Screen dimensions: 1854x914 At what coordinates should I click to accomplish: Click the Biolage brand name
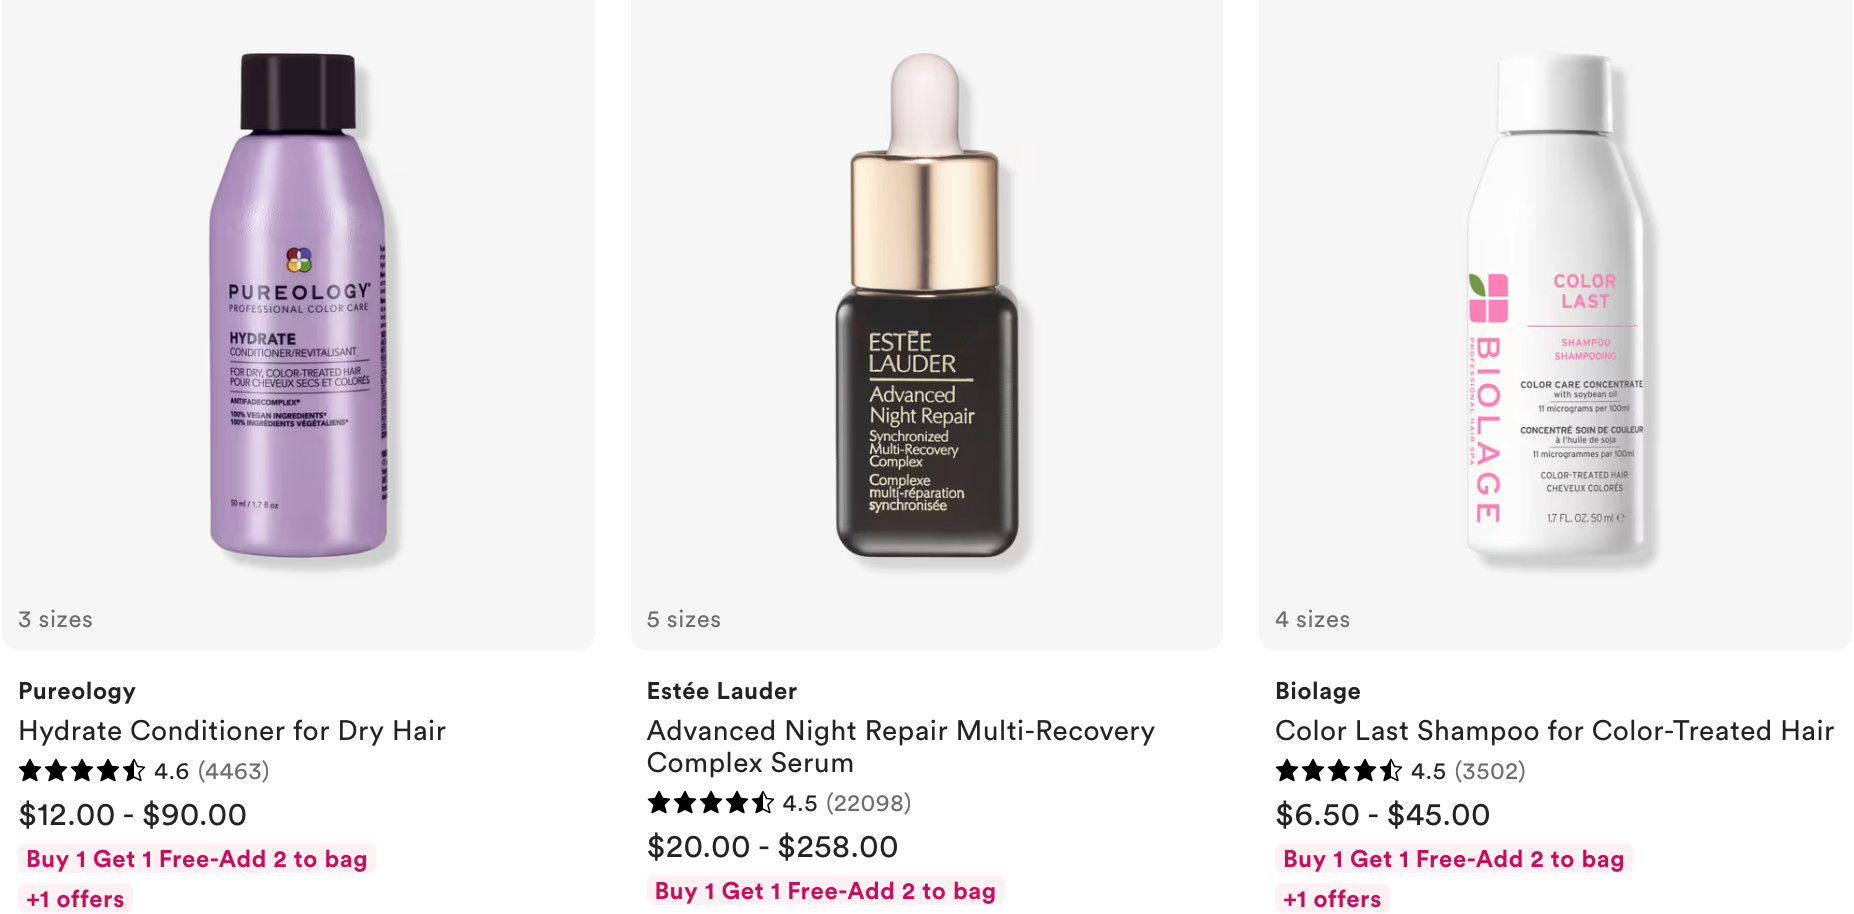(x=1318, y=691)
